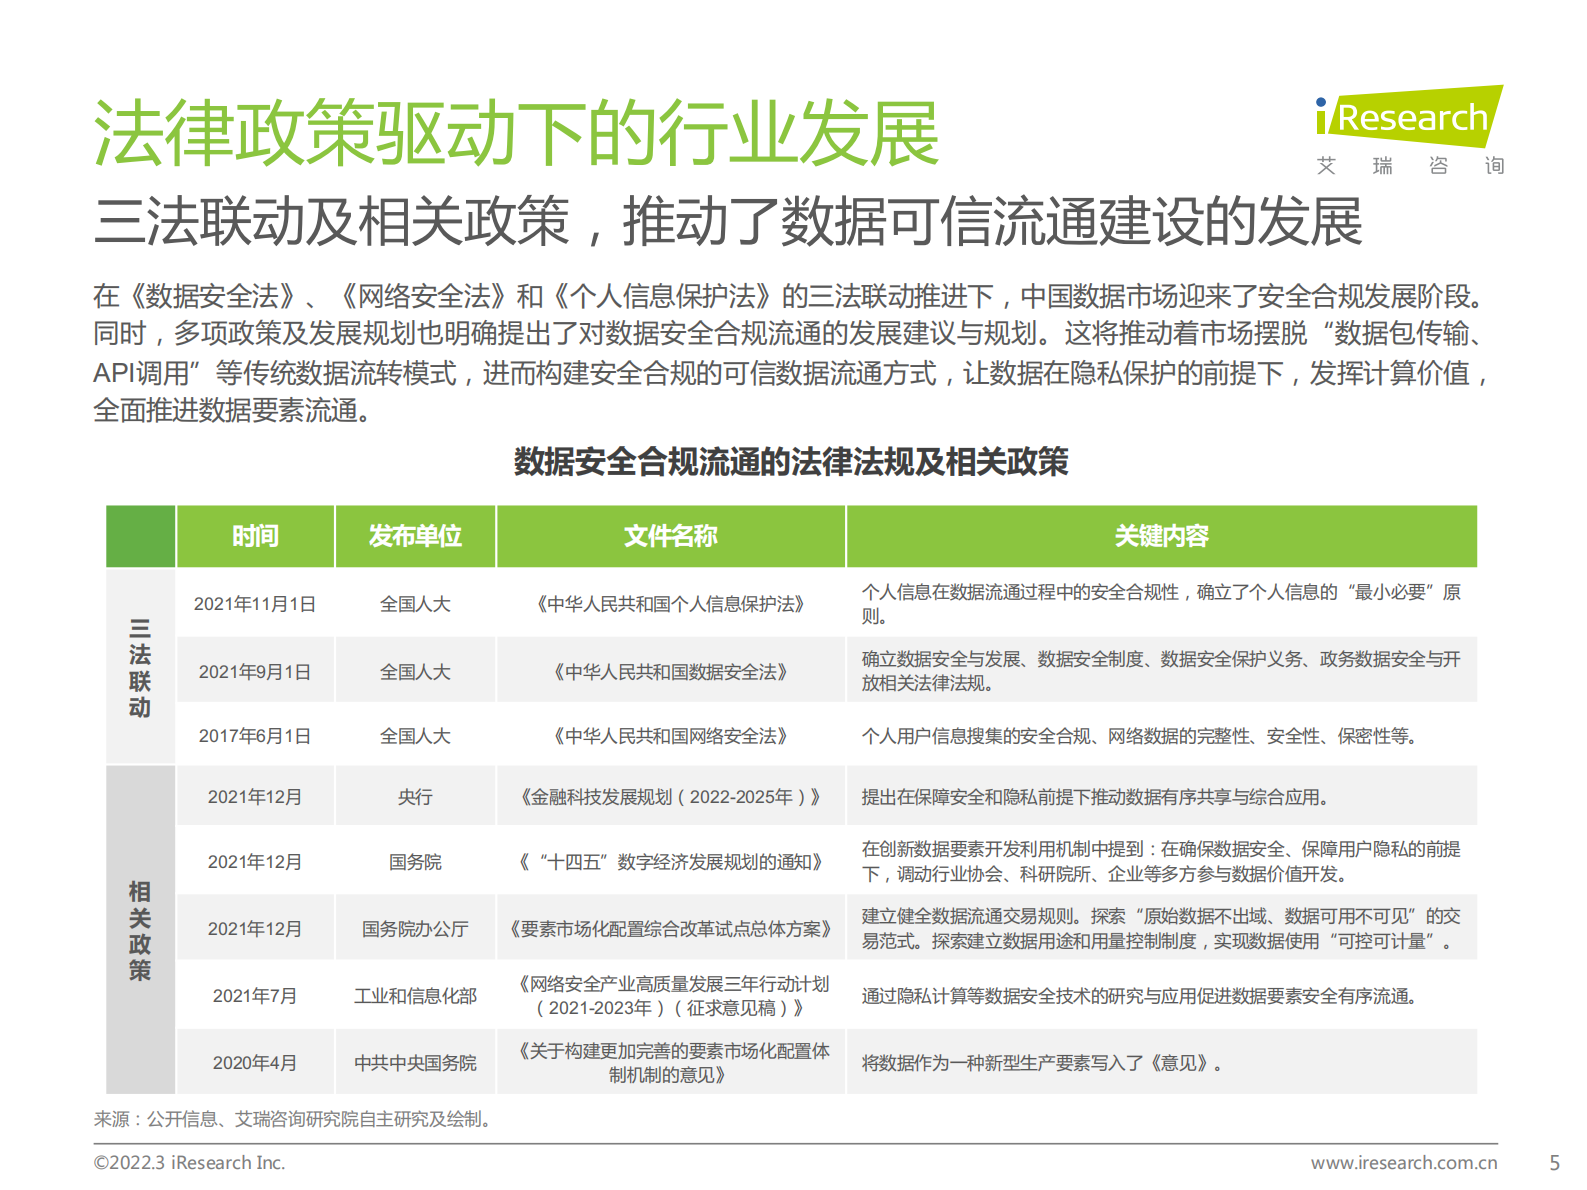Click key content starting 在创新数据要素开发利用机制中提到
The width and height of the screenshot is (1587, 1190).
(x=1162, y=862)
